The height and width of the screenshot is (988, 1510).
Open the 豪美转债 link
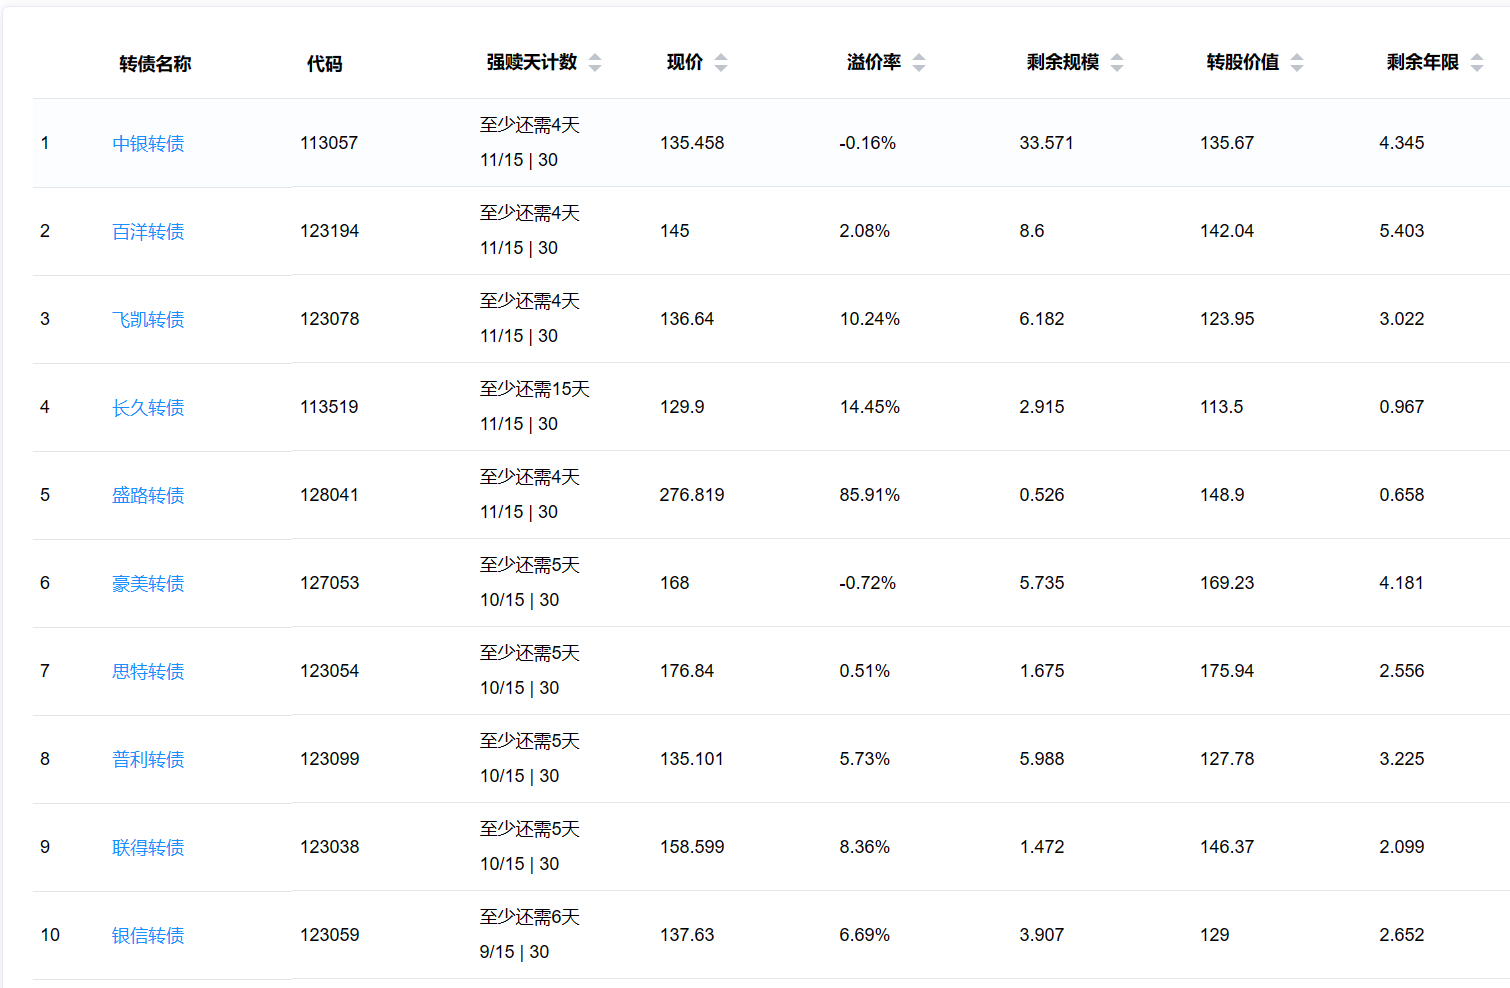tap(148, 584)
